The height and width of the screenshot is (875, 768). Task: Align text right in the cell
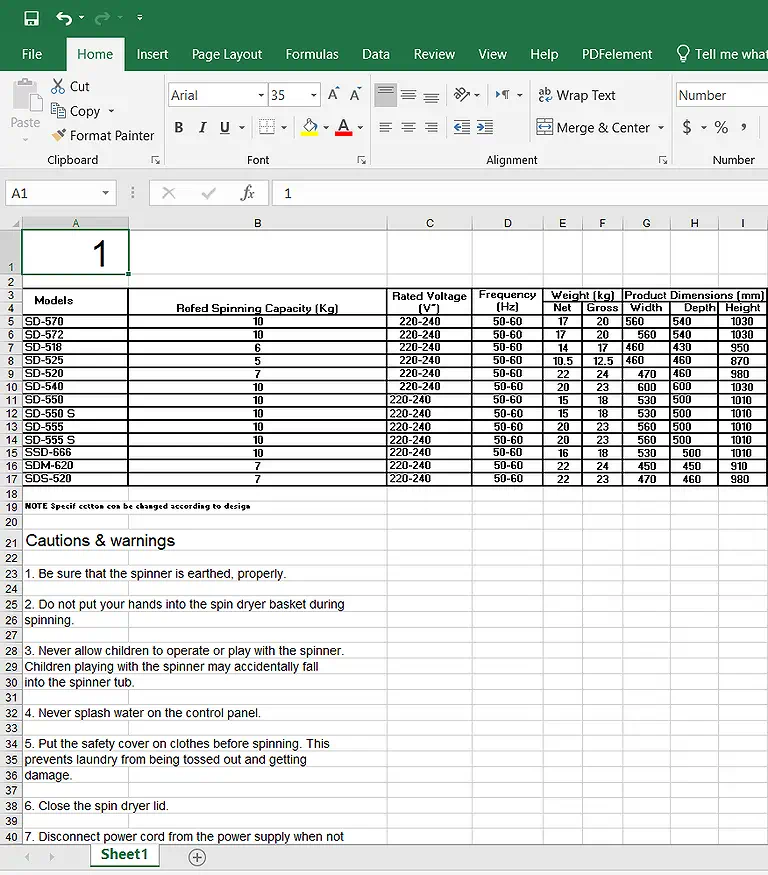click(431, 127)
